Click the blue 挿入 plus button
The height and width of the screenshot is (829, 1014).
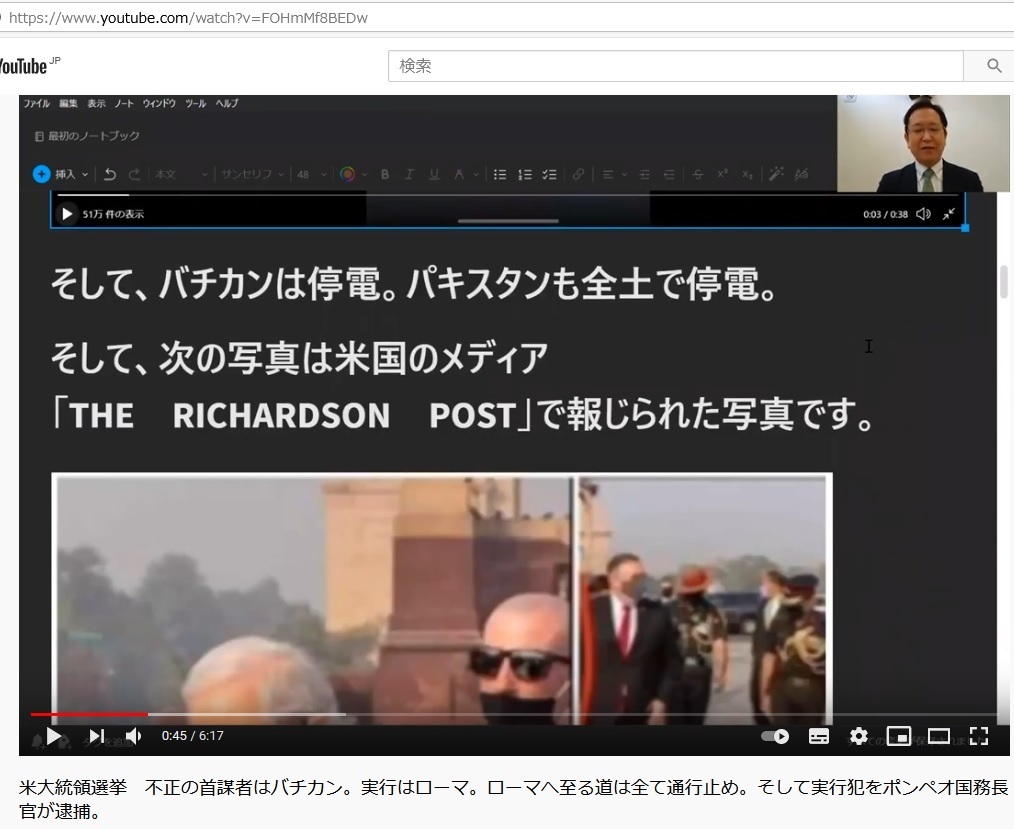tap(41, 174)
